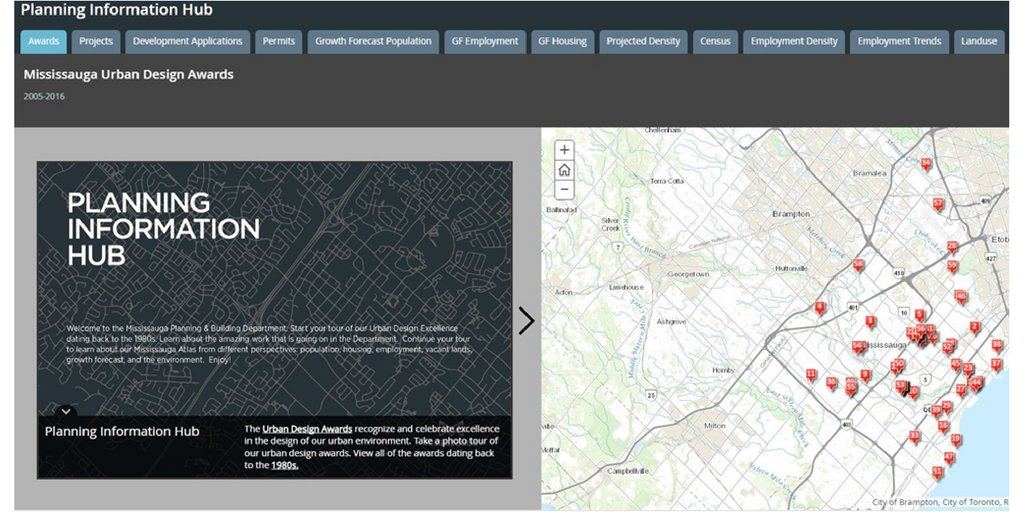Go to the Permits tab

coord(279,41)
